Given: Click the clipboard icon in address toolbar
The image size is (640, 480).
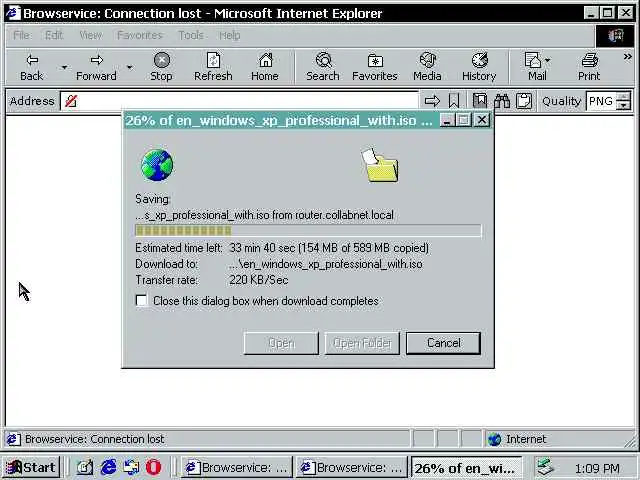Looking at the screenshot, I should [x=524, y=101].
